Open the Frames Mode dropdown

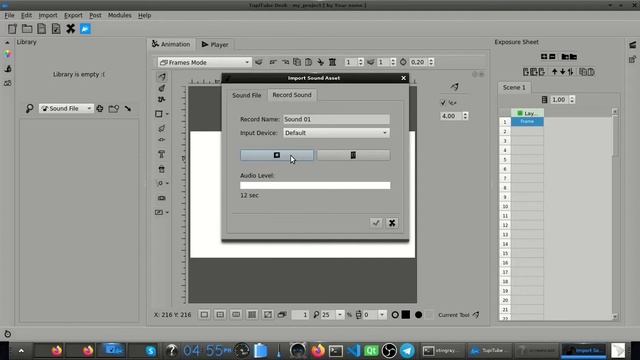coord(204,62)
